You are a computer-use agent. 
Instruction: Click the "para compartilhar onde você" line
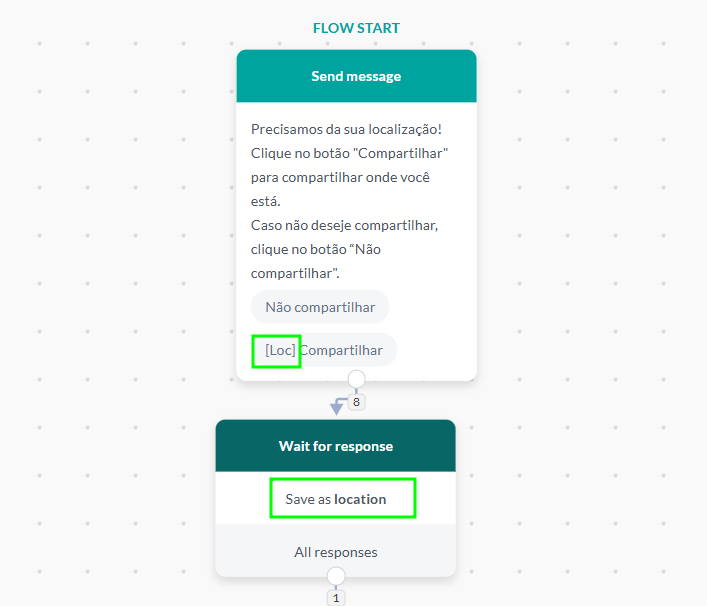coord(342,178)
